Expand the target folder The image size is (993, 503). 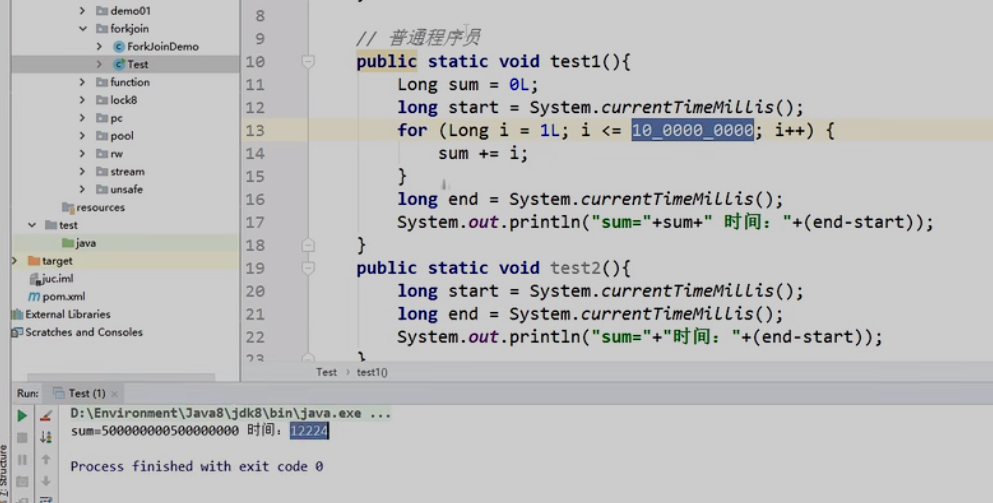click(x=15, y=260)
